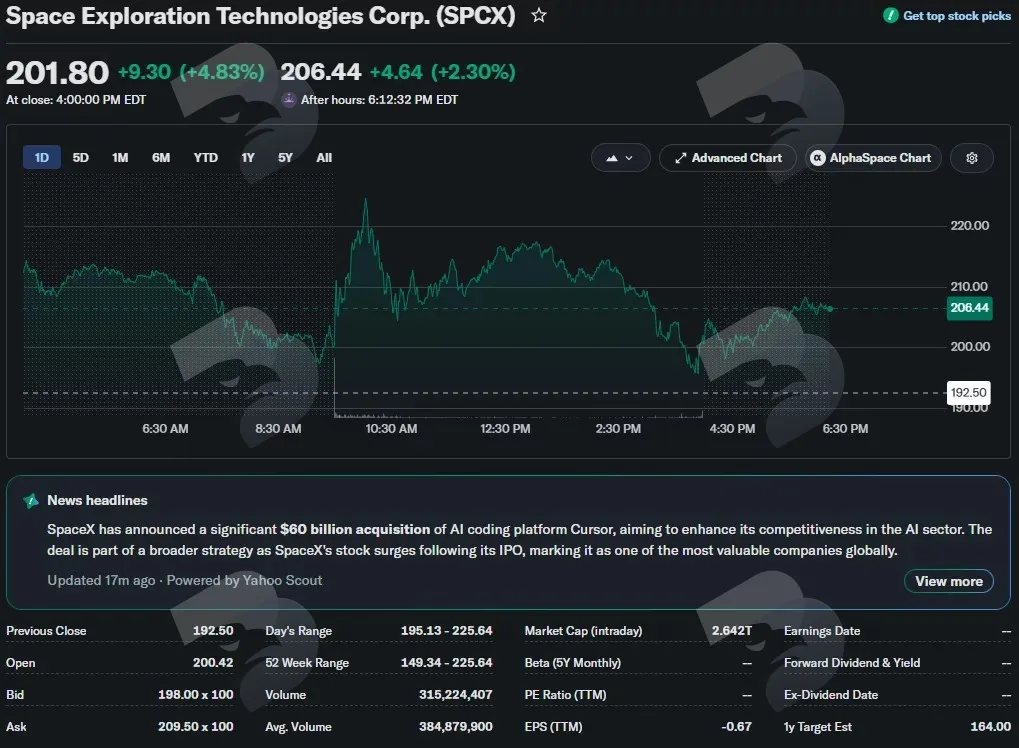The image size is (1019, 748).
Task: Switch chart to 5D range
Action: 81,157
